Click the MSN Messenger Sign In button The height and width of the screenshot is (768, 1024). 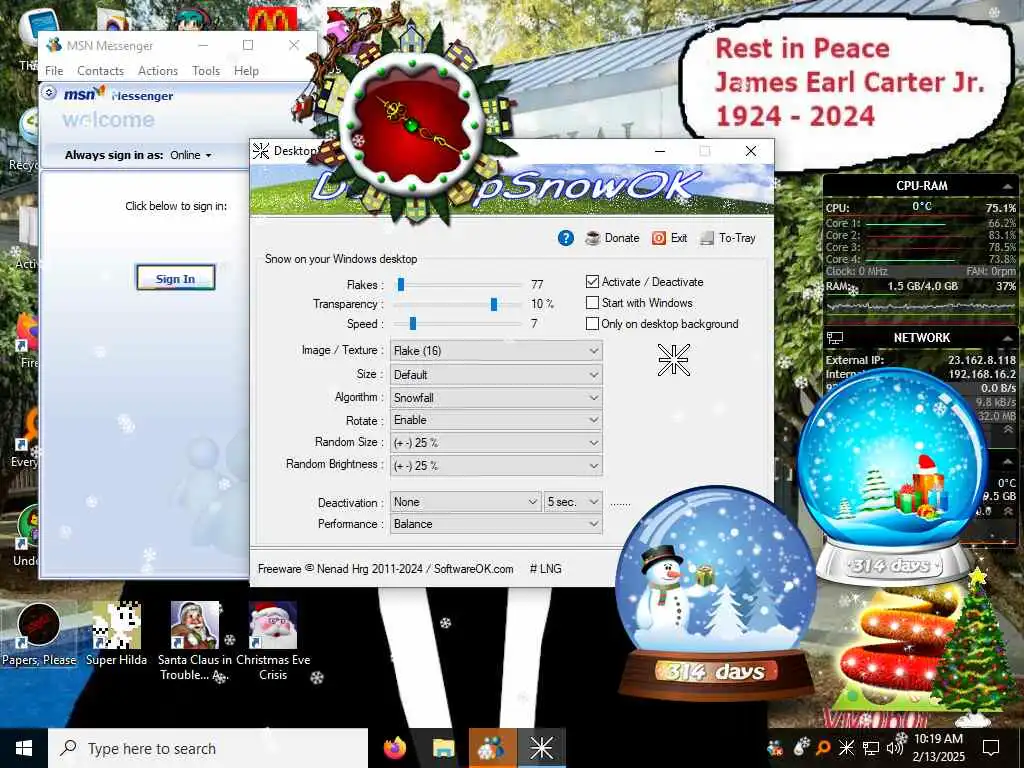pyautogui.click(x=175, y=279)
